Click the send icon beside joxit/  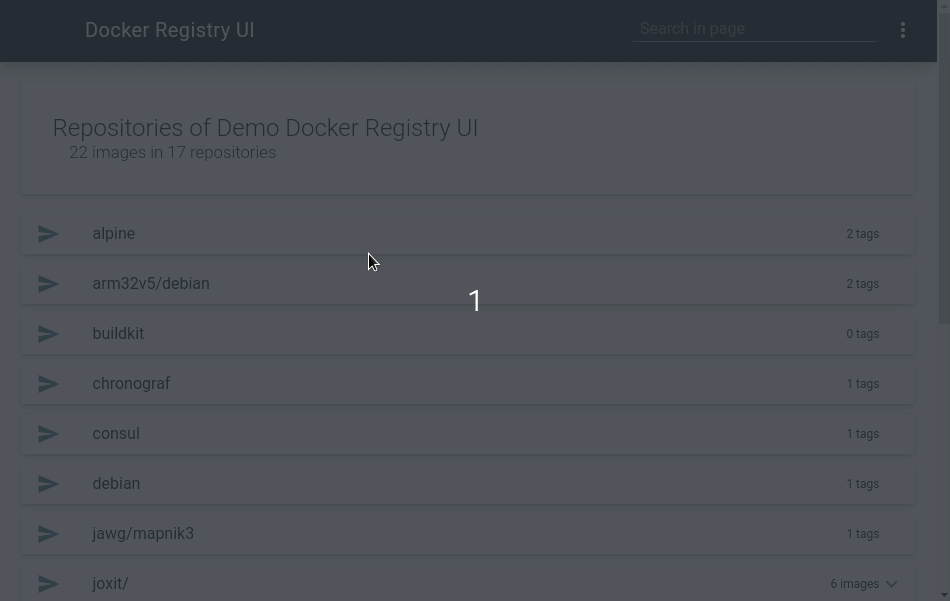[48, 583]
